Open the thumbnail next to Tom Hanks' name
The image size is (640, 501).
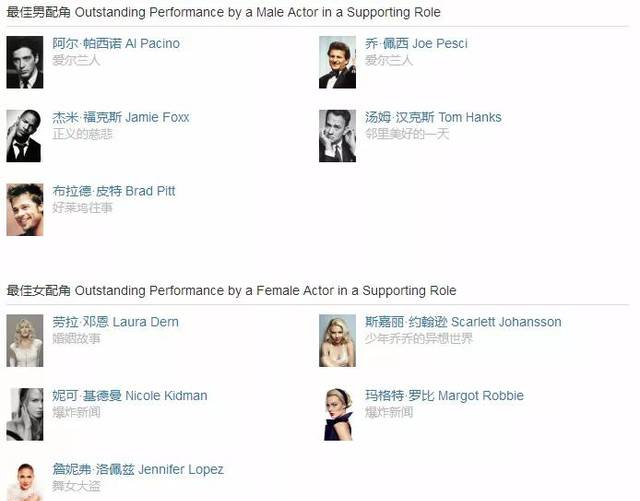337,136
